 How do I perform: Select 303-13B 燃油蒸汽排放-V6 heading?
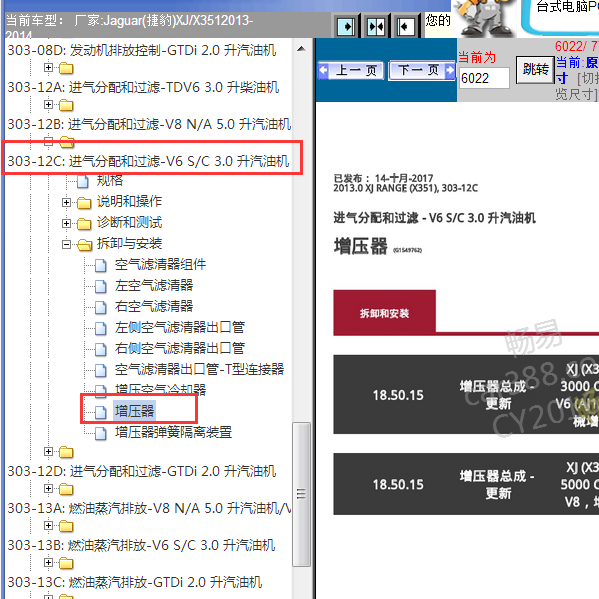pos(141,545)
